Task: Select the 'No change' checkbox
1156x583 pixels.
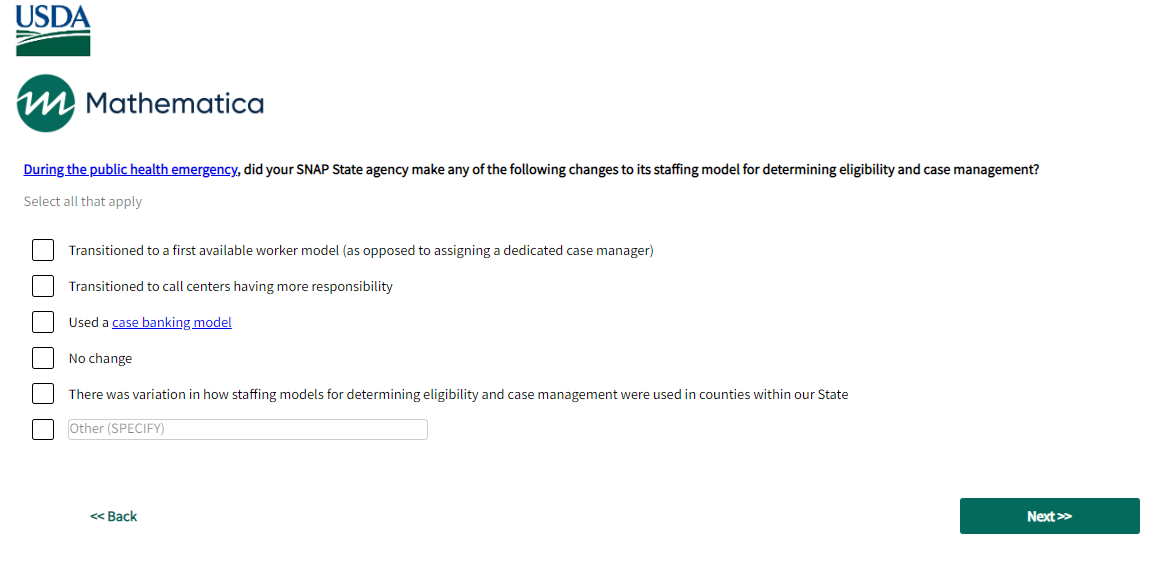Action: point(43,358)
